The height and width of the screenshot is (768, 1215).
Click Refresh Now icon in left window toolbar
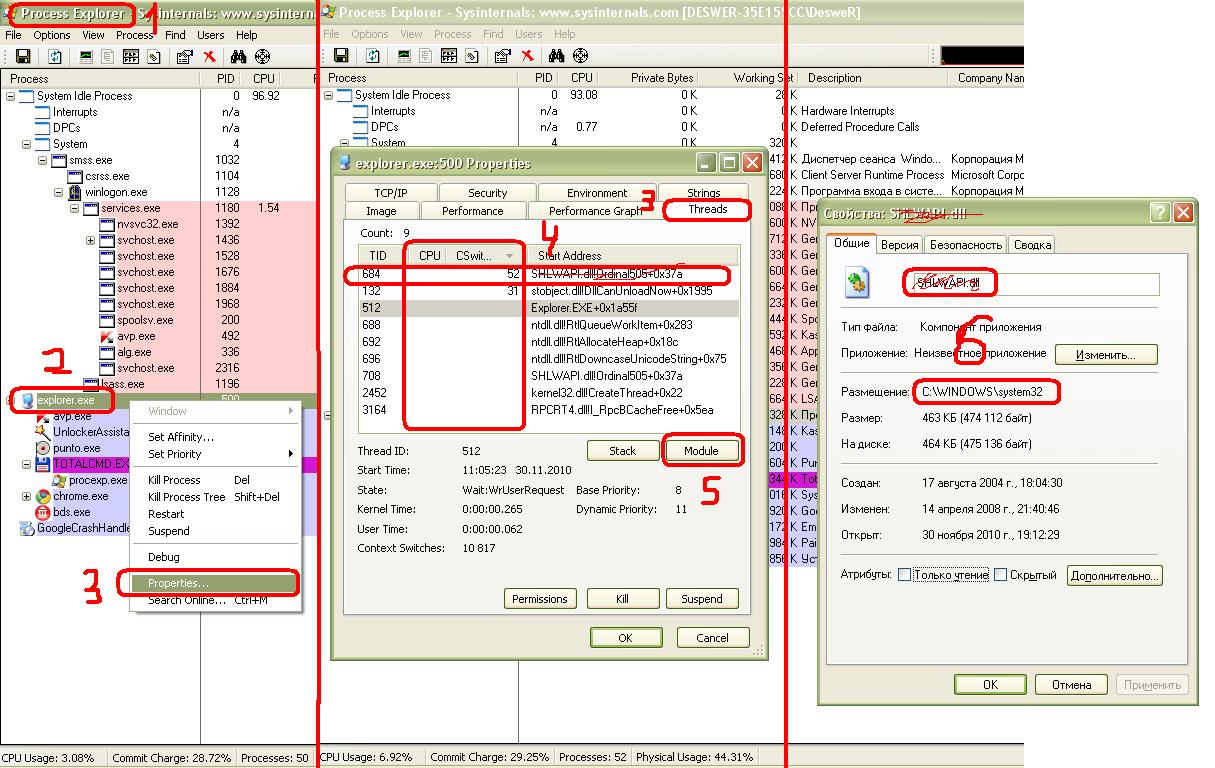54,56
